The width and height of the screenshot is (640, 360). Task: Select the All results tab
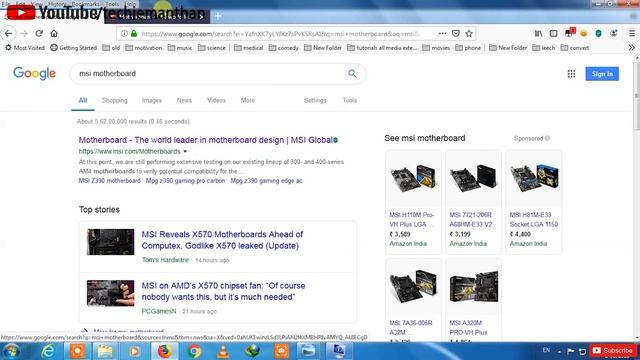pyautogui.click(x=83, y=100)
